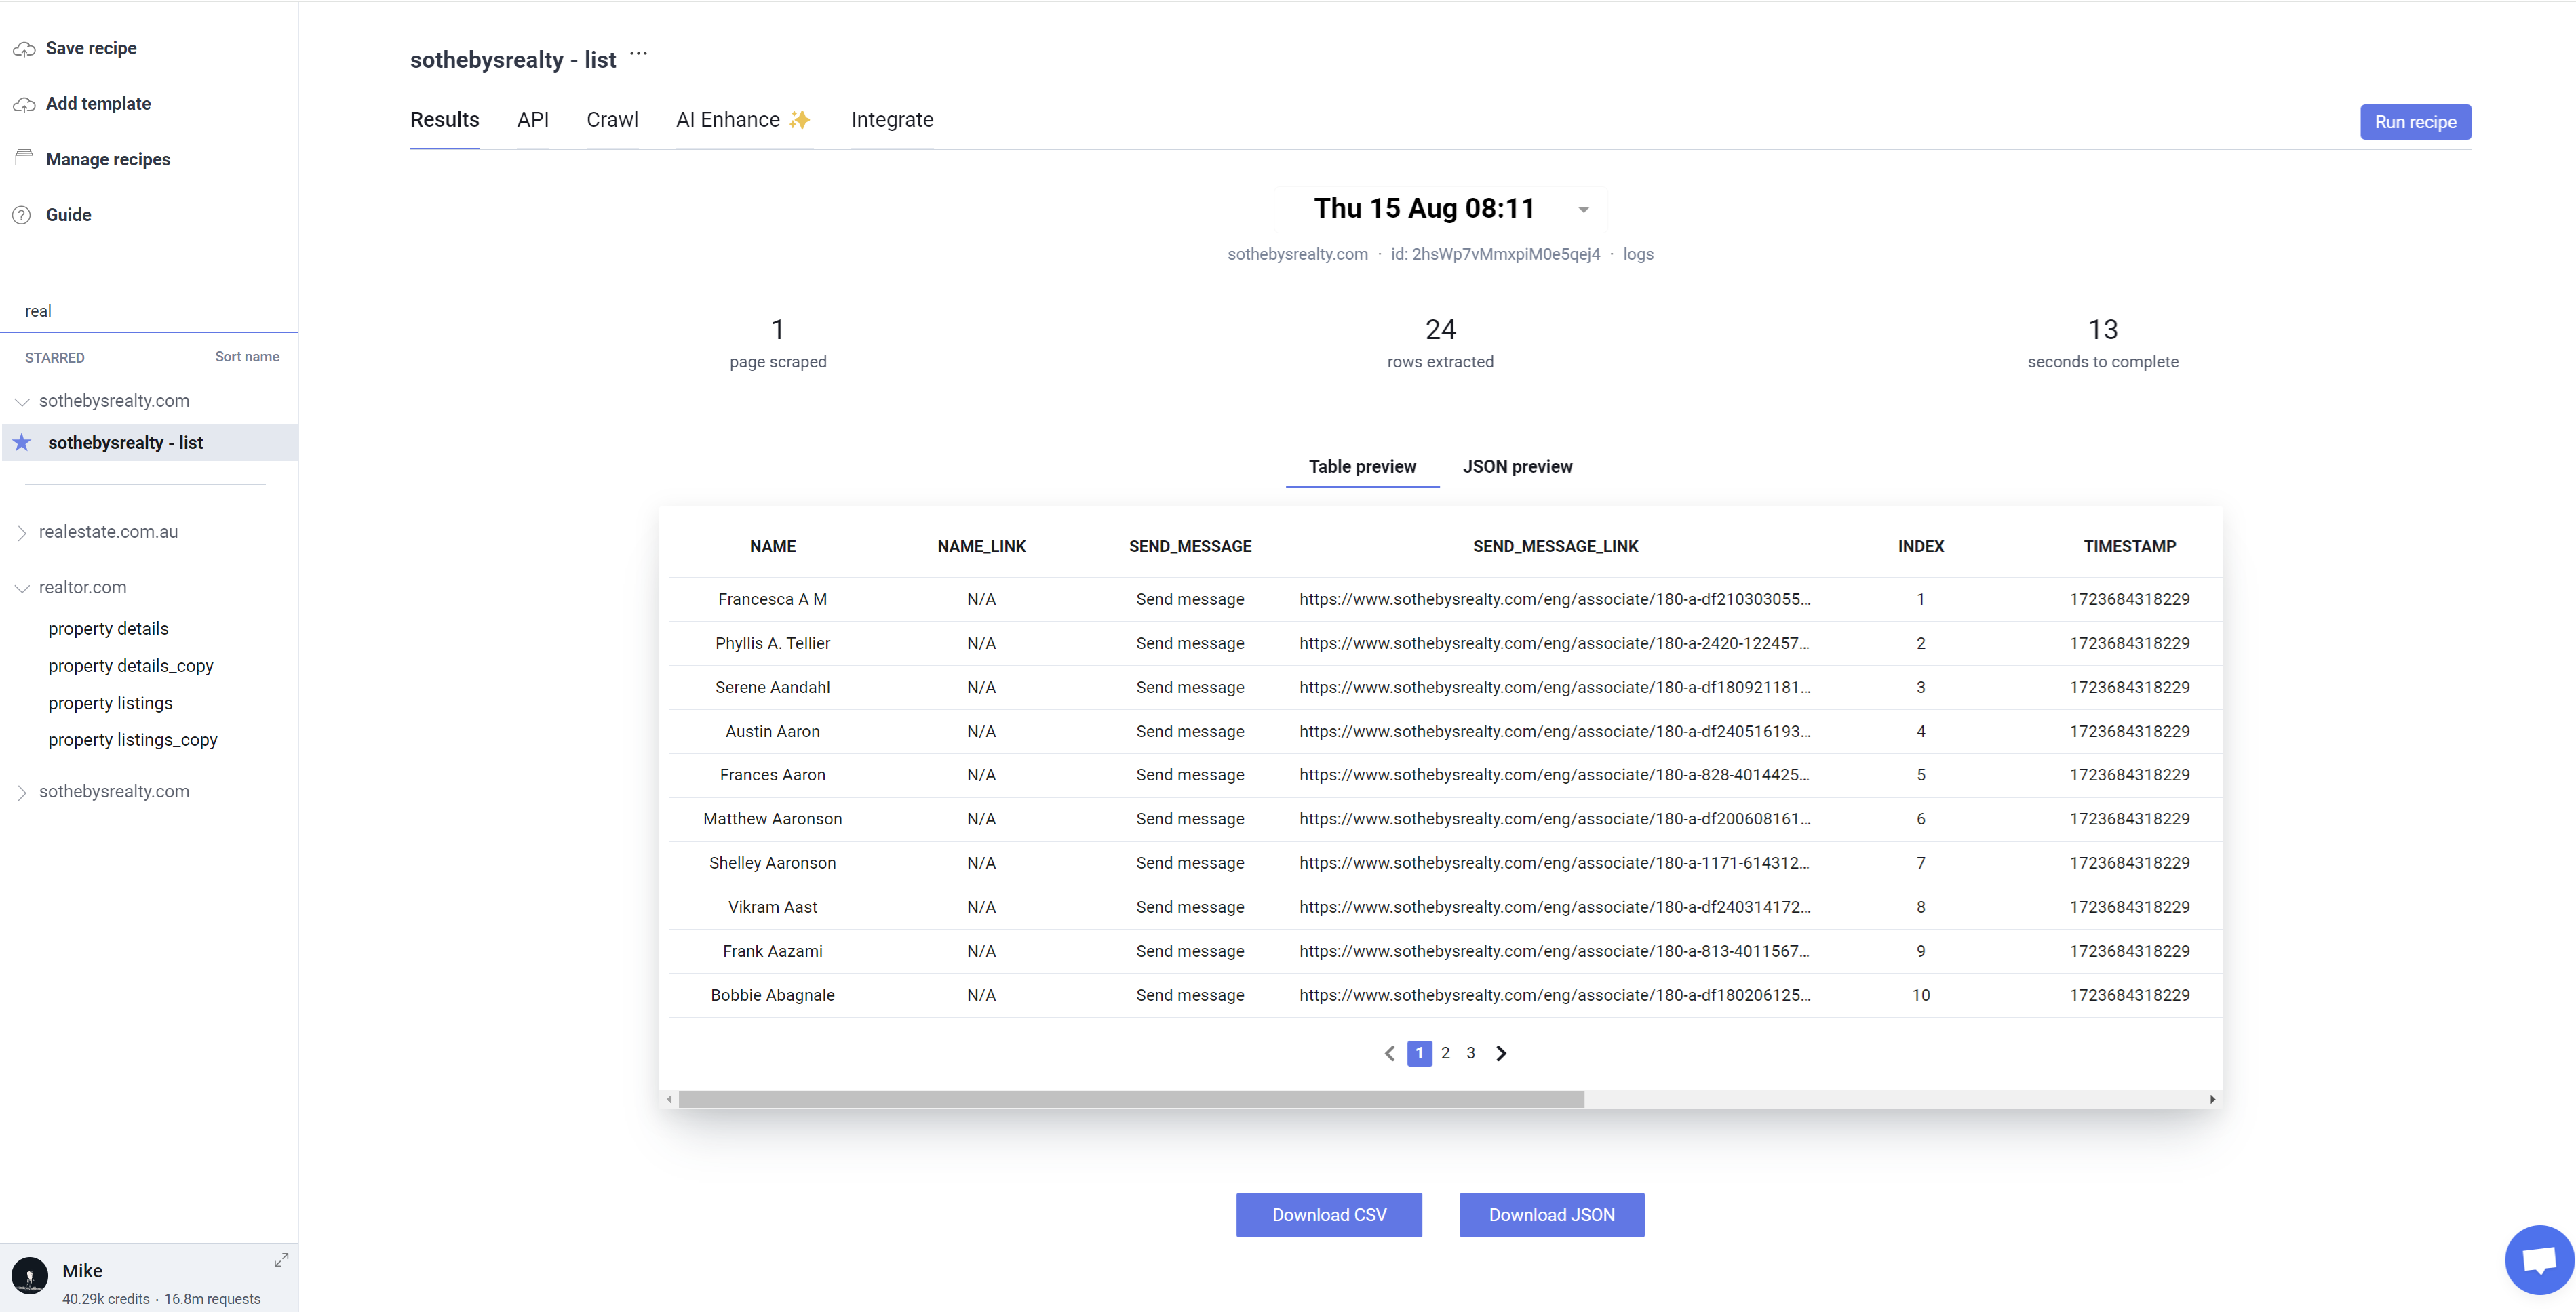Click the recipe search field containing 'real'

pos(150,311)
